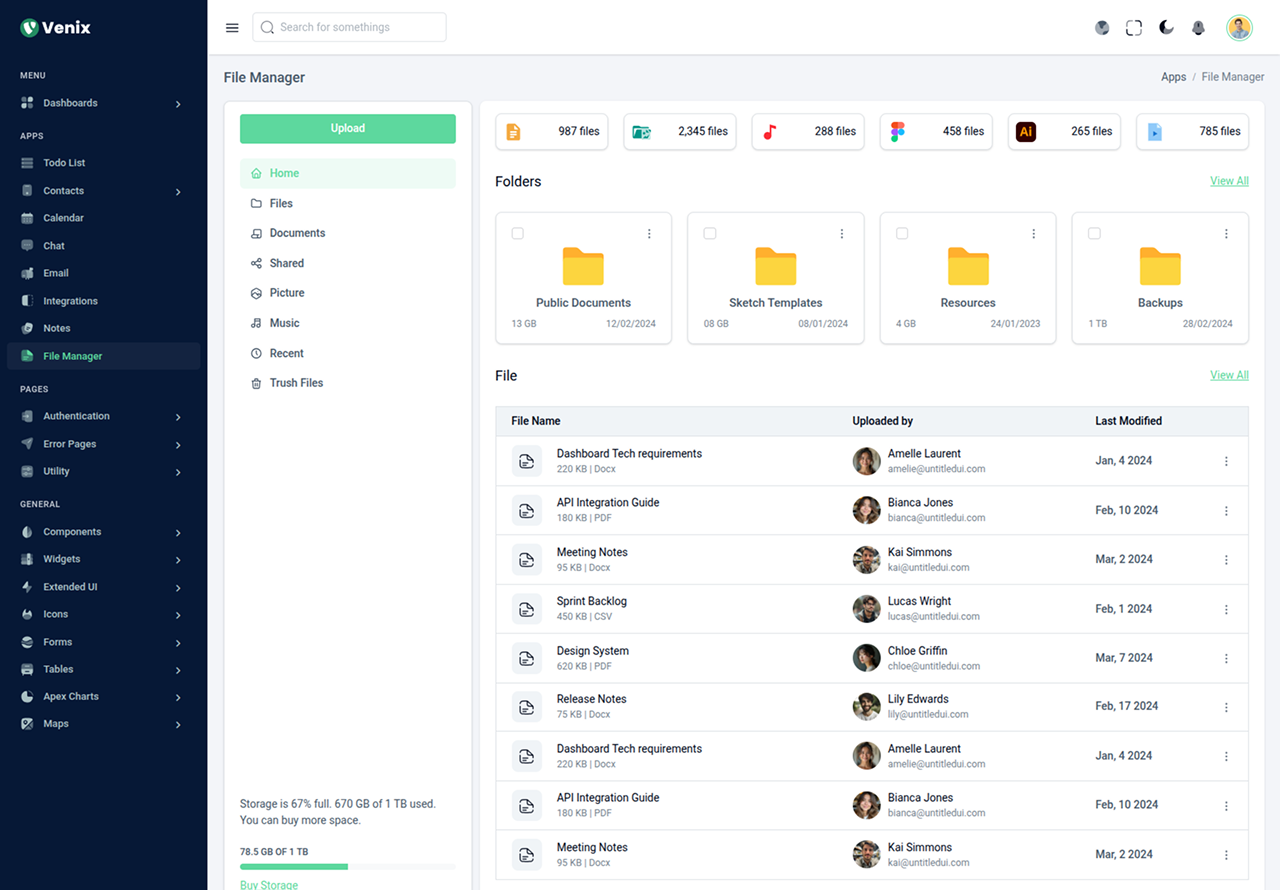Viewport: 1280px width, 890px height.
Task: Open three-dot menu on Backups folder
Action: point(1226,234)
